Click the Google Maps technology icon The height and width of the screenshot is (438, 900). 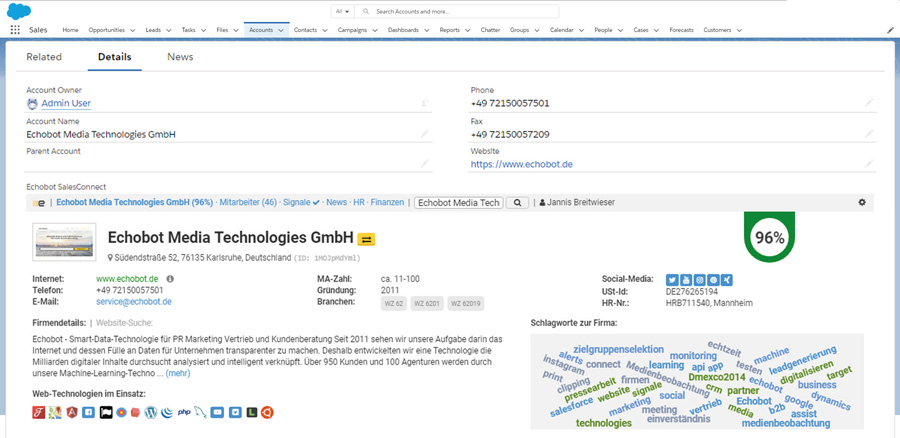(55, 412)
